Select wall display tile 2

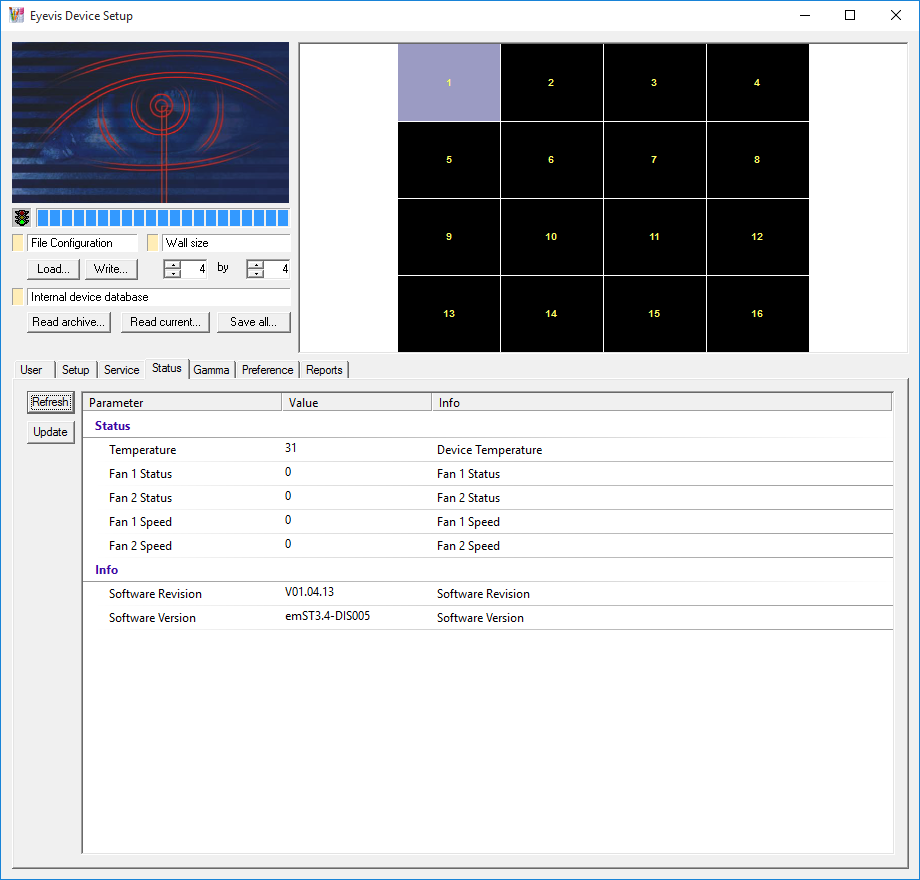[x=552, y=83]
